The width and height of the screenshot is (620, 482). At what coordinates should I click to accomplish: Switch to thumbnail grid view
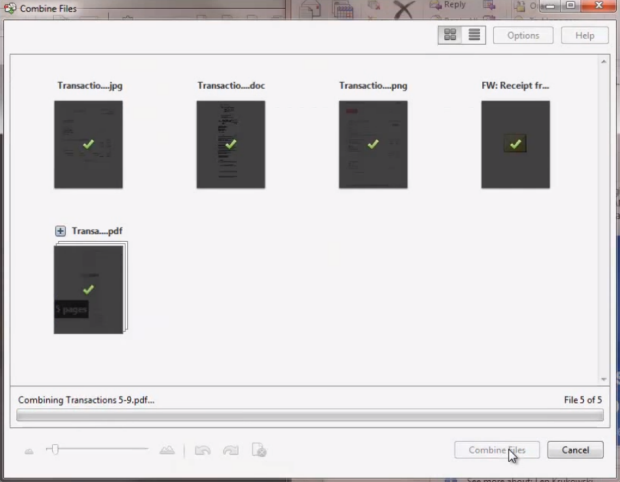tap(450, 35)
